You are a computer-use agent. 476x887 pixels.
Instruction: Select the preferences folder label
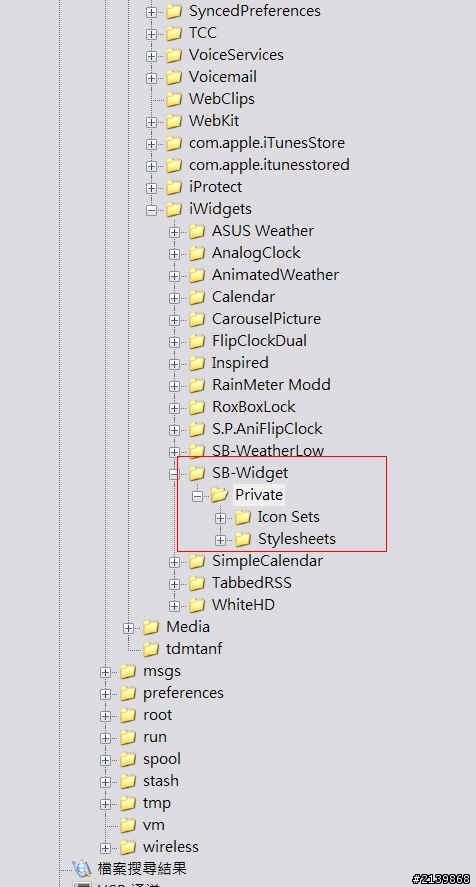click(183, 693)
